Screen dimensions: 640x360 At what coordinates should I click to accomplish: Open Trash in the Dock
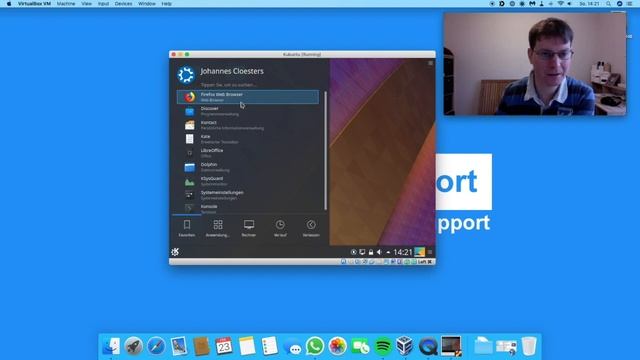(529, 347)
